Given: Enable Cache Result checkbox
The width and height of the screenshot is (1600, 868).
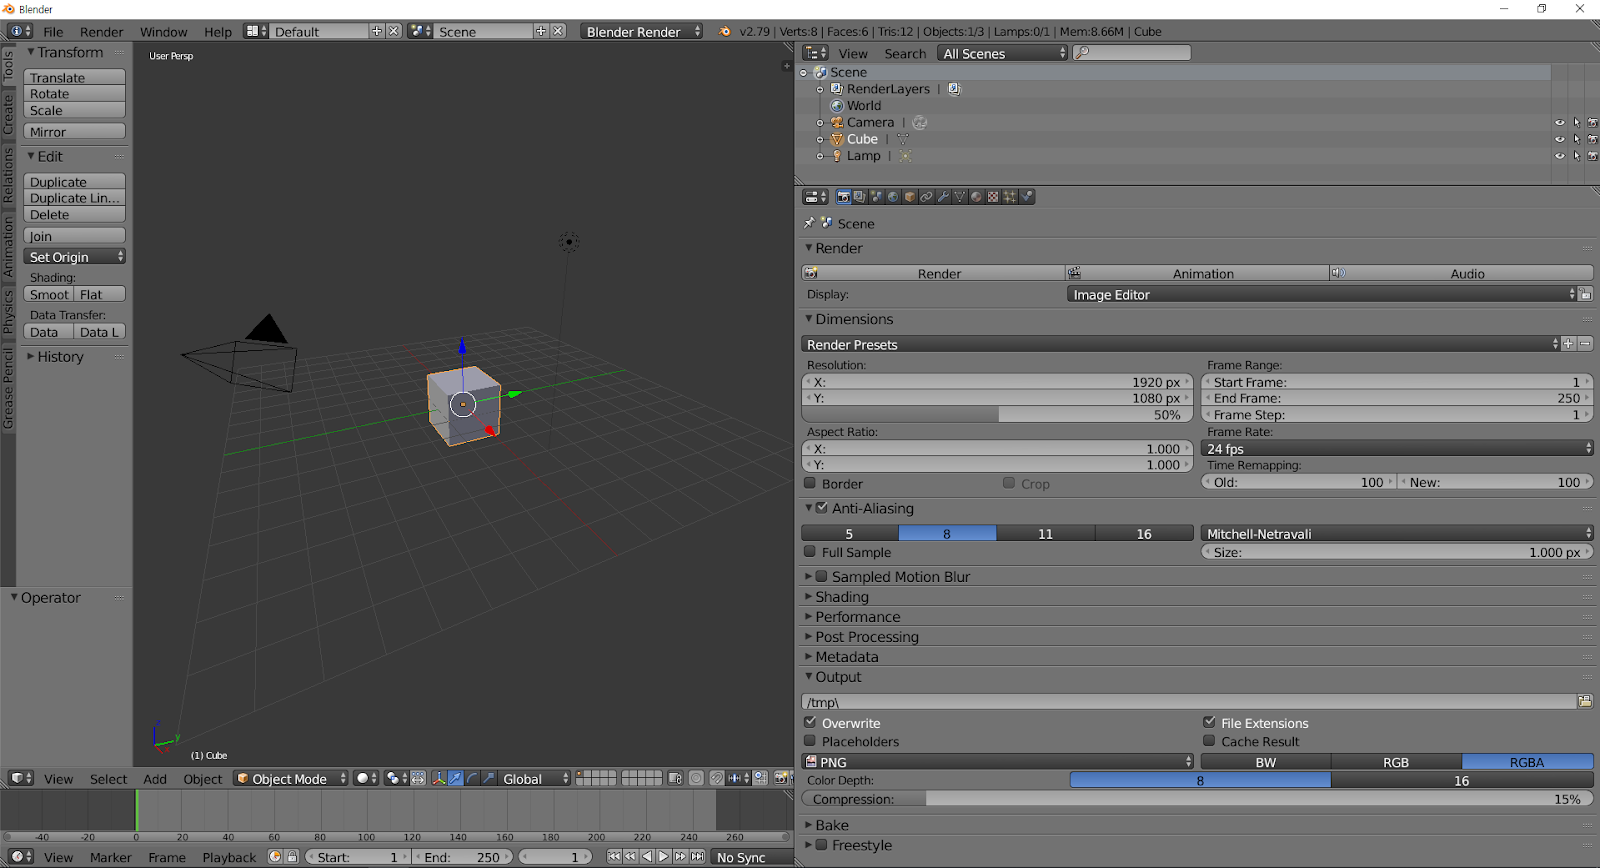Looking at the screenshot, I should (1209, 741).
